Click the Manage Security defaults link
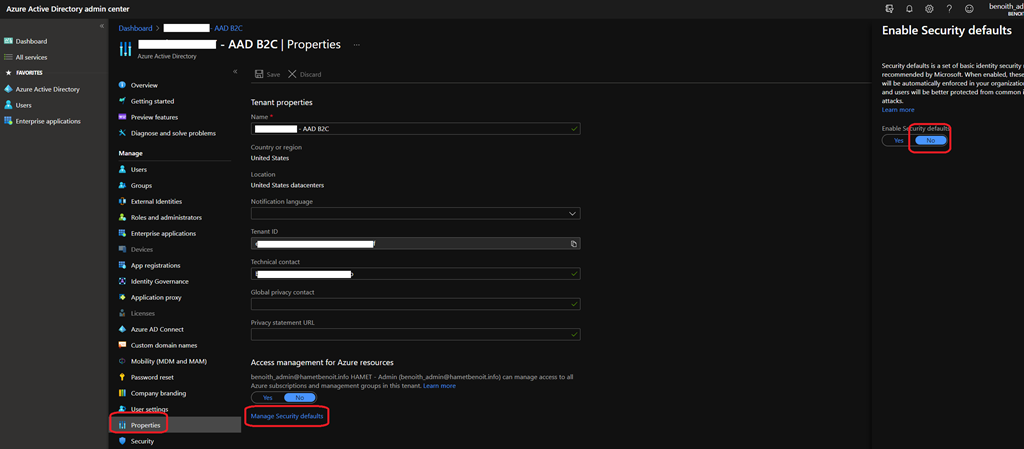The width and height of the screenshot is (1024, 449). click(x=288, y=415)
